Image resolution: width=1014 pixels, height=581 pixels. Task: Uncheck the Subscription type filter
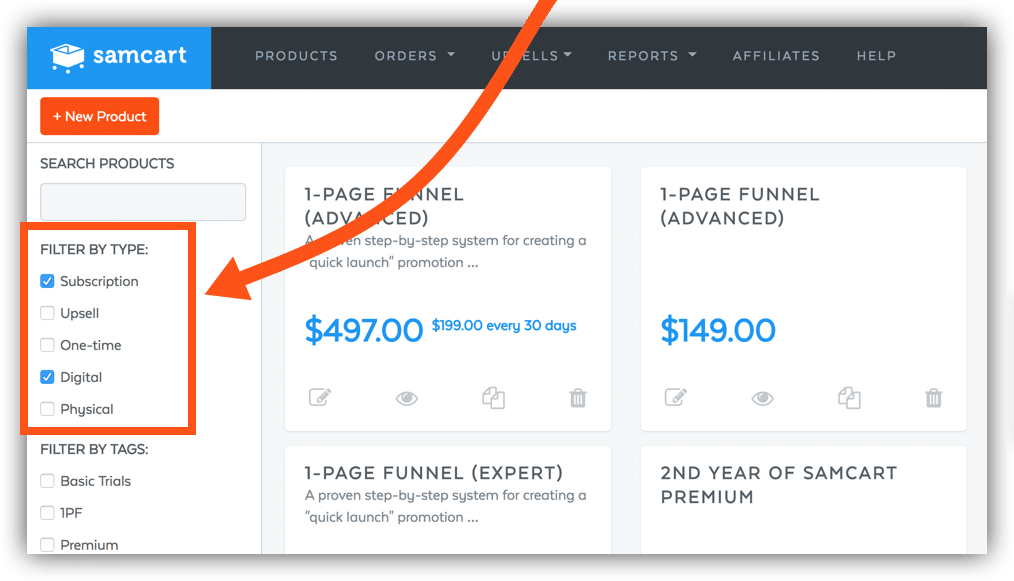(x=47, y=281)
